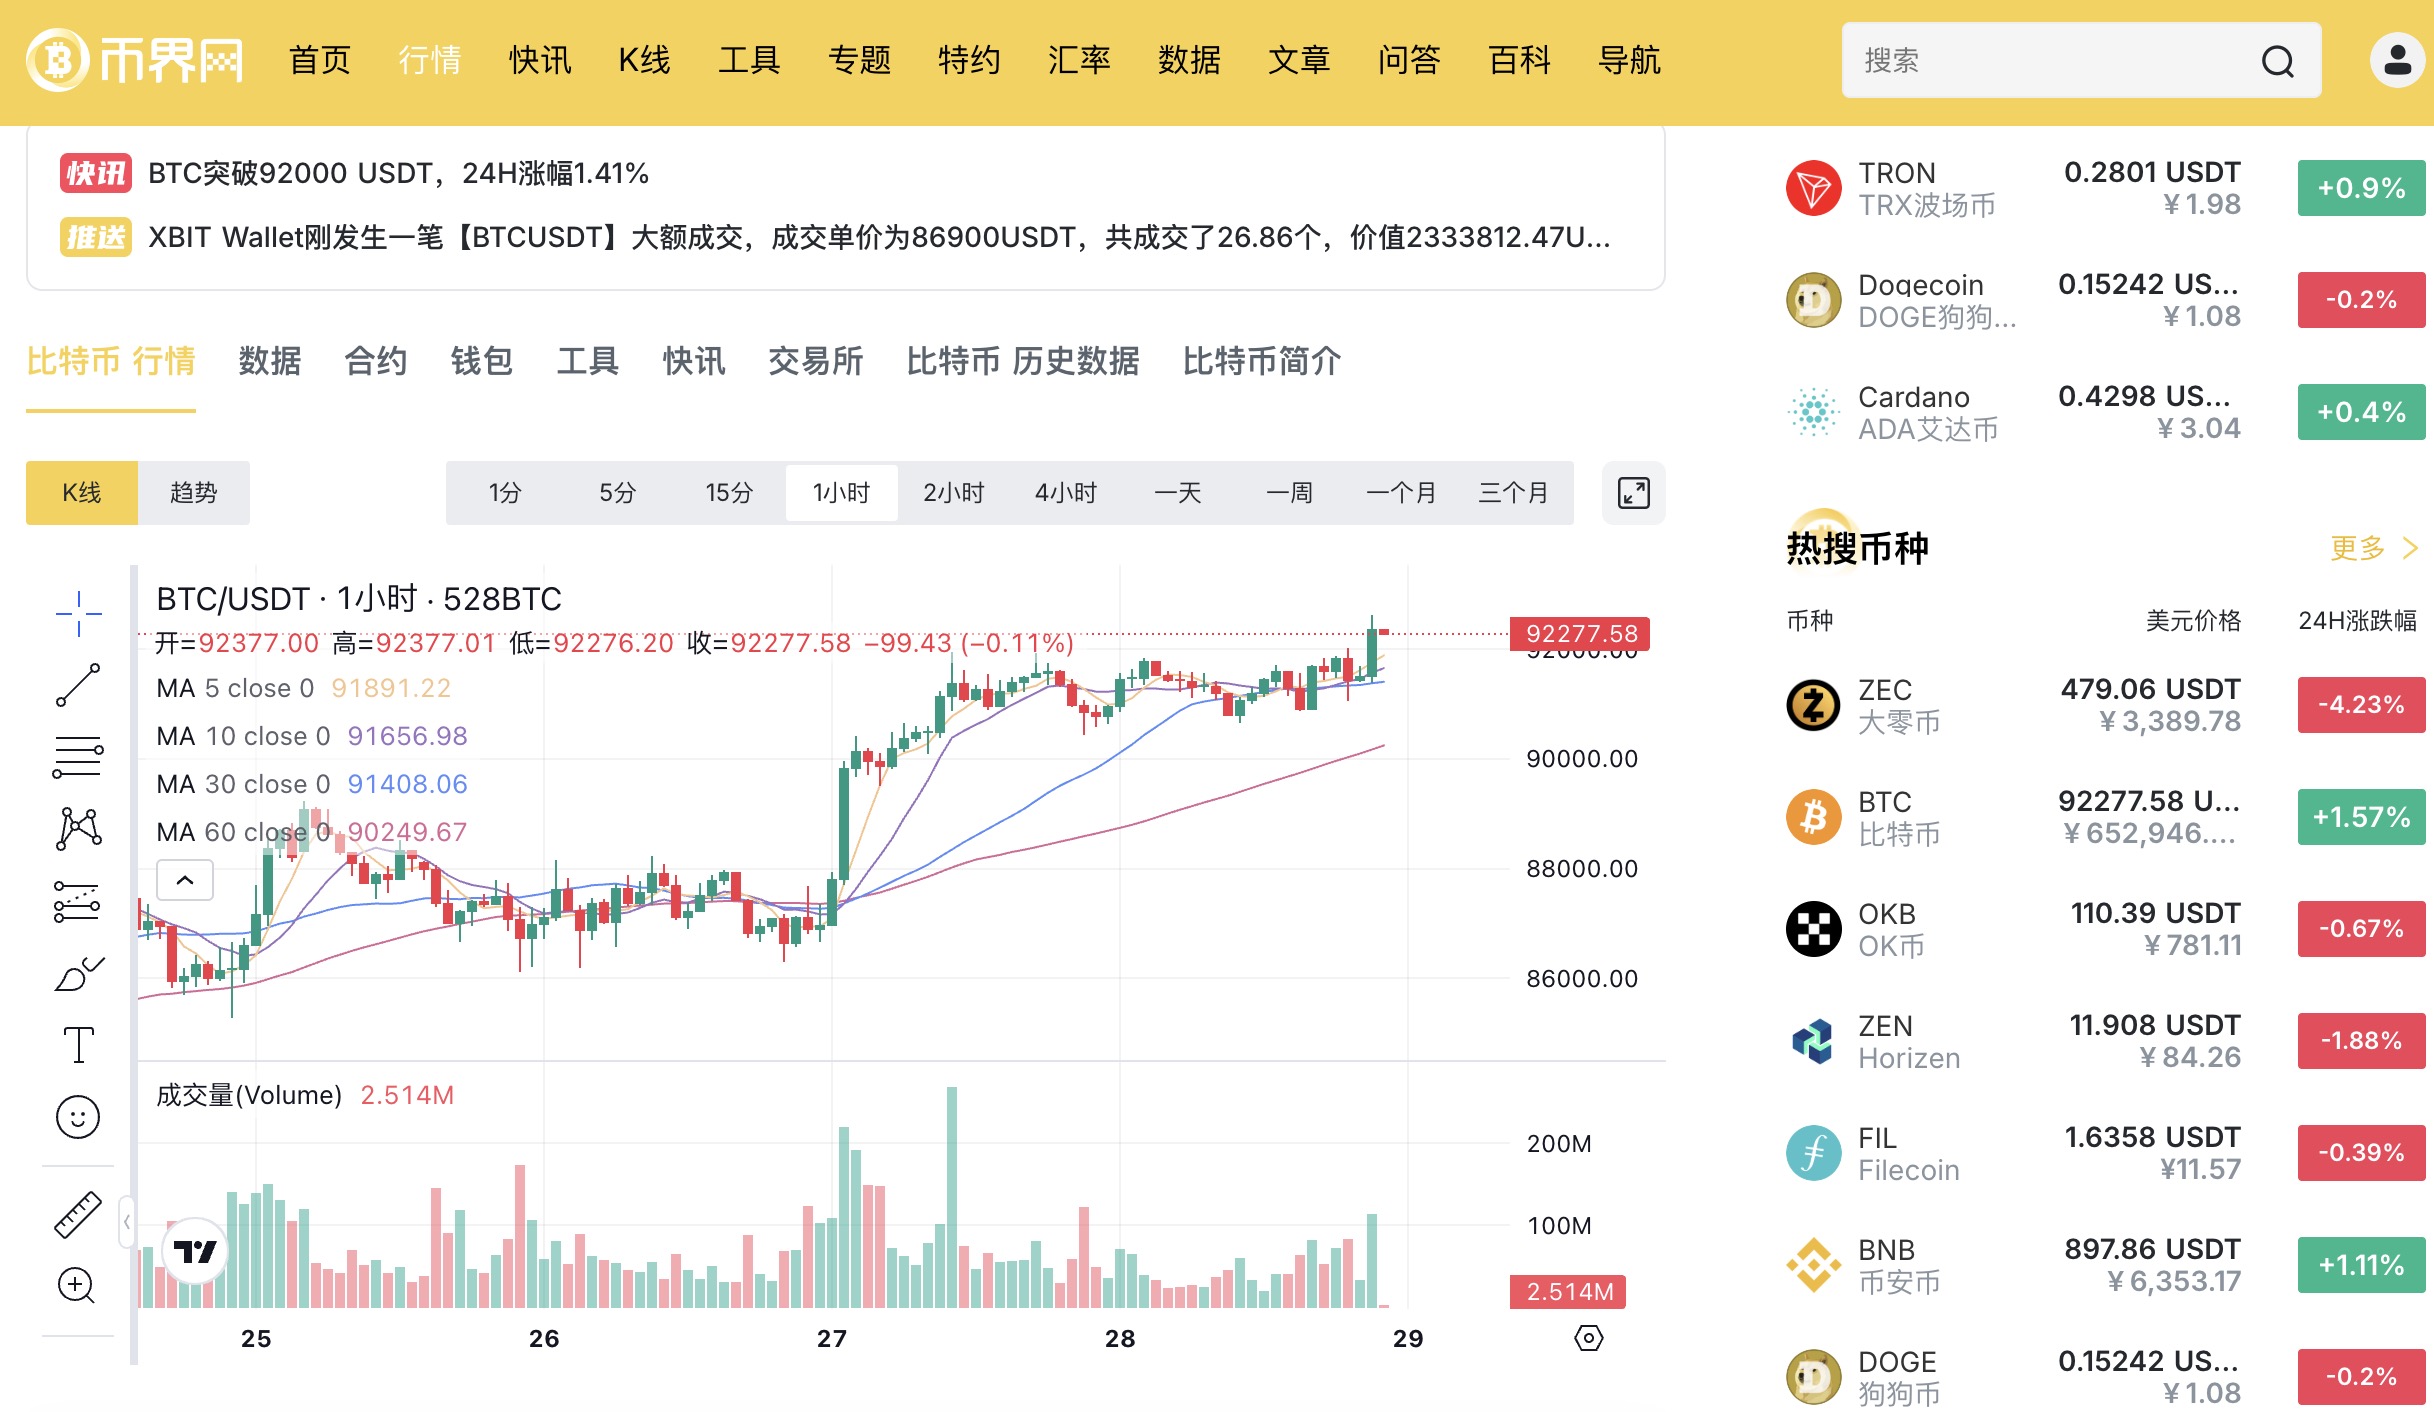Collapse the MA indicator legend
Image resolution: width=2434 pixels, height=1412 pixels.
185,880
